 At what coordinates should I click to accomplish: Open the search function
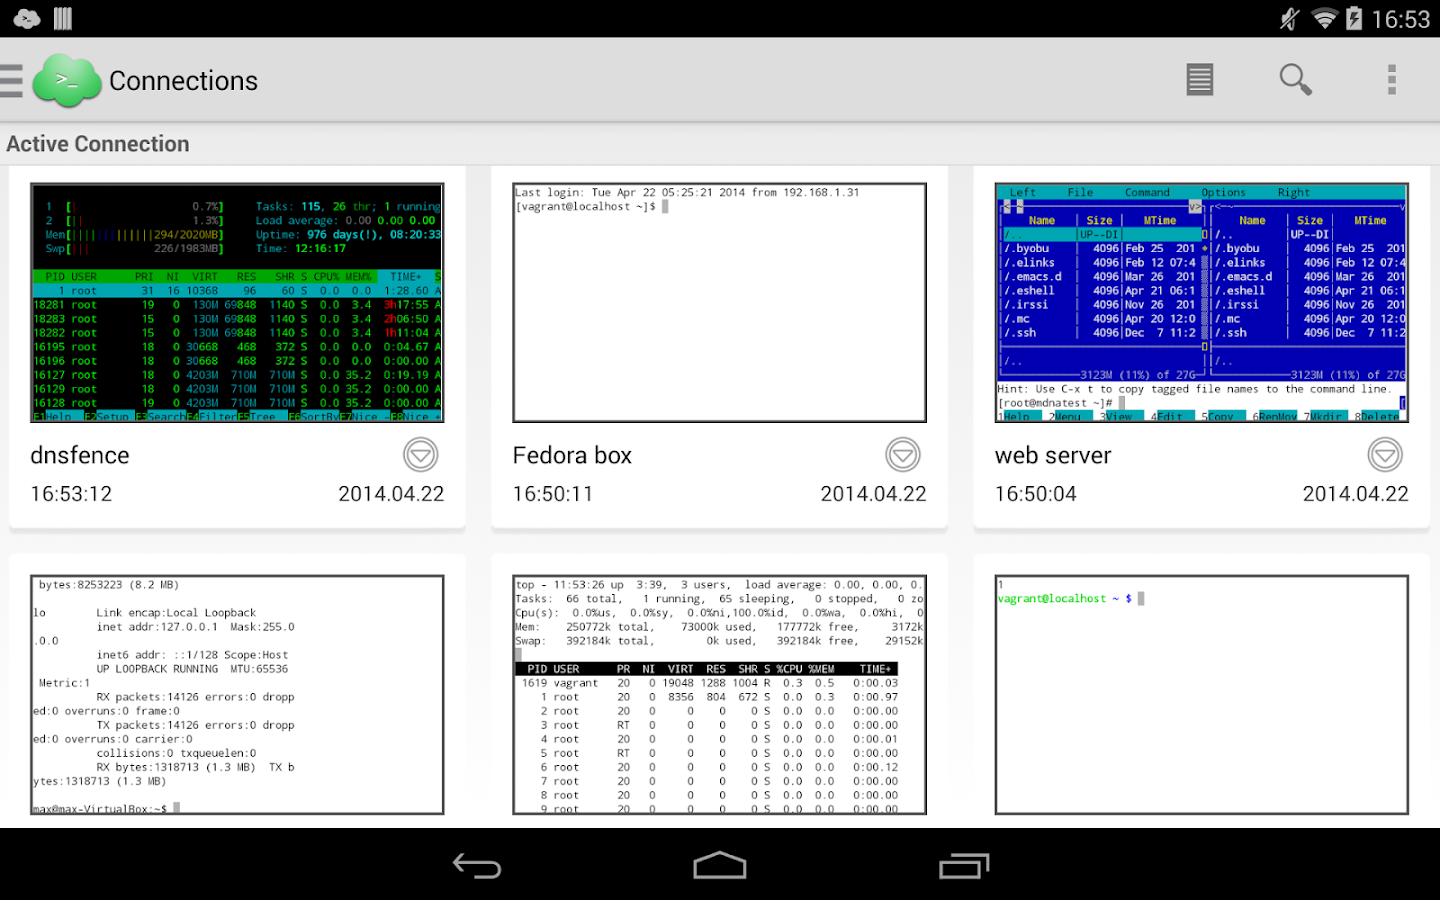click(1295, 79)
